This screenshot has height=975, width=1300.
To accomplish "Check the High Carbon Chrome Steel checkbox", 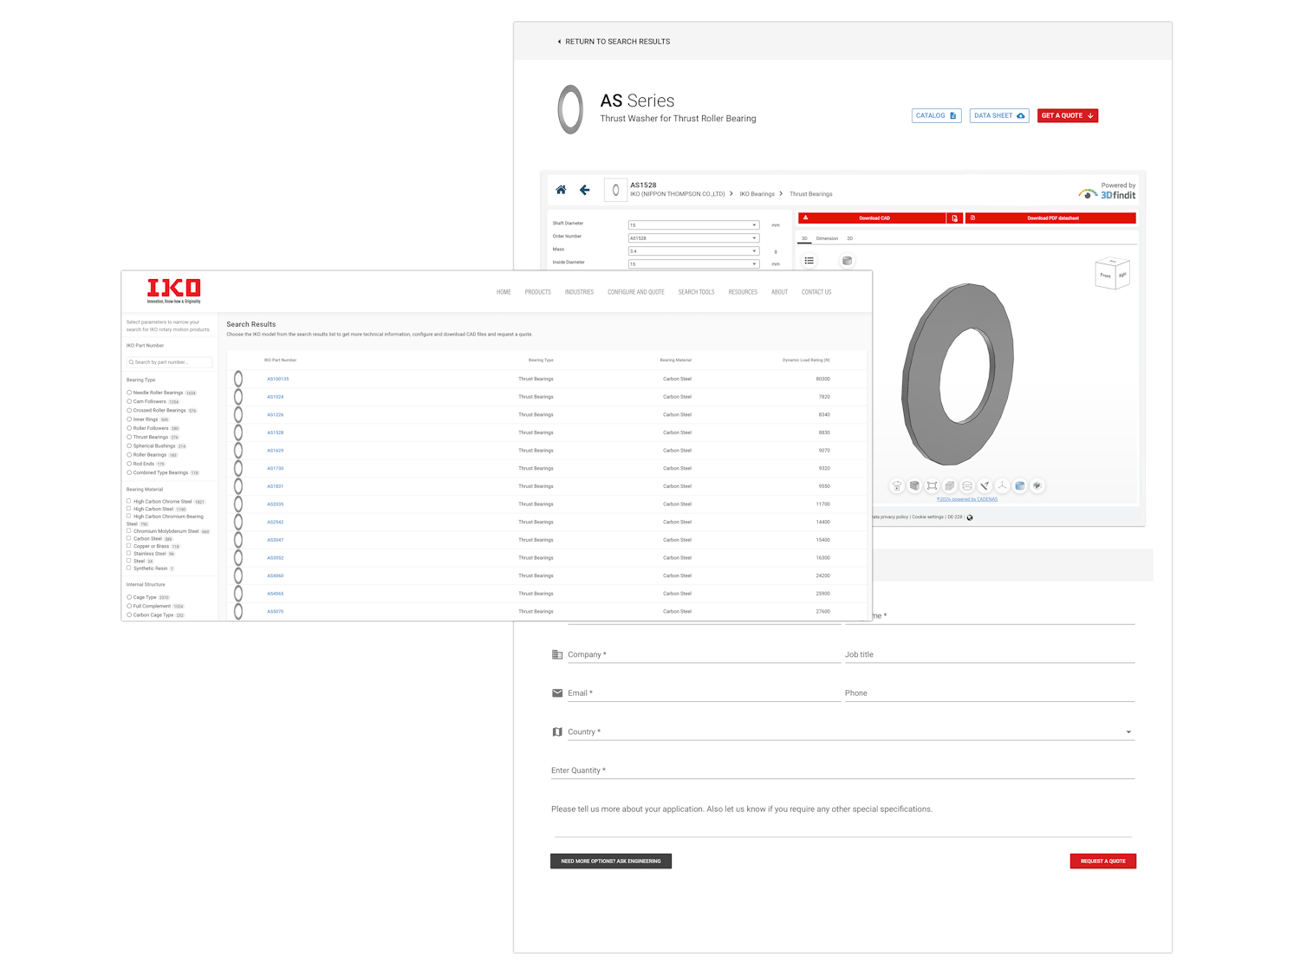I will point(129,502).
